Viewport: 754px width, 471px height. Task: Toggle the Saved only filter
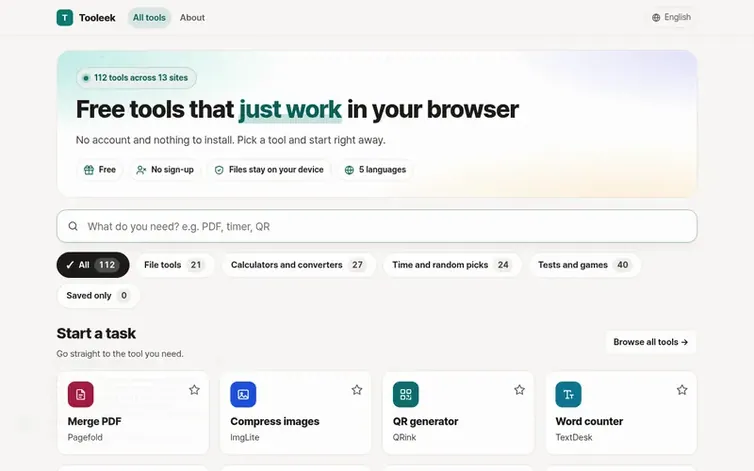98,295
